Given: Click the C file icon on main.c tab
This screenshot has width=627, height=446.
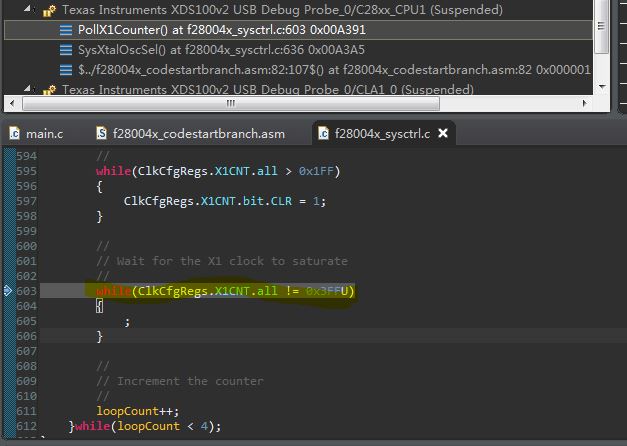Looking at the screenshot, I should 14,133.
